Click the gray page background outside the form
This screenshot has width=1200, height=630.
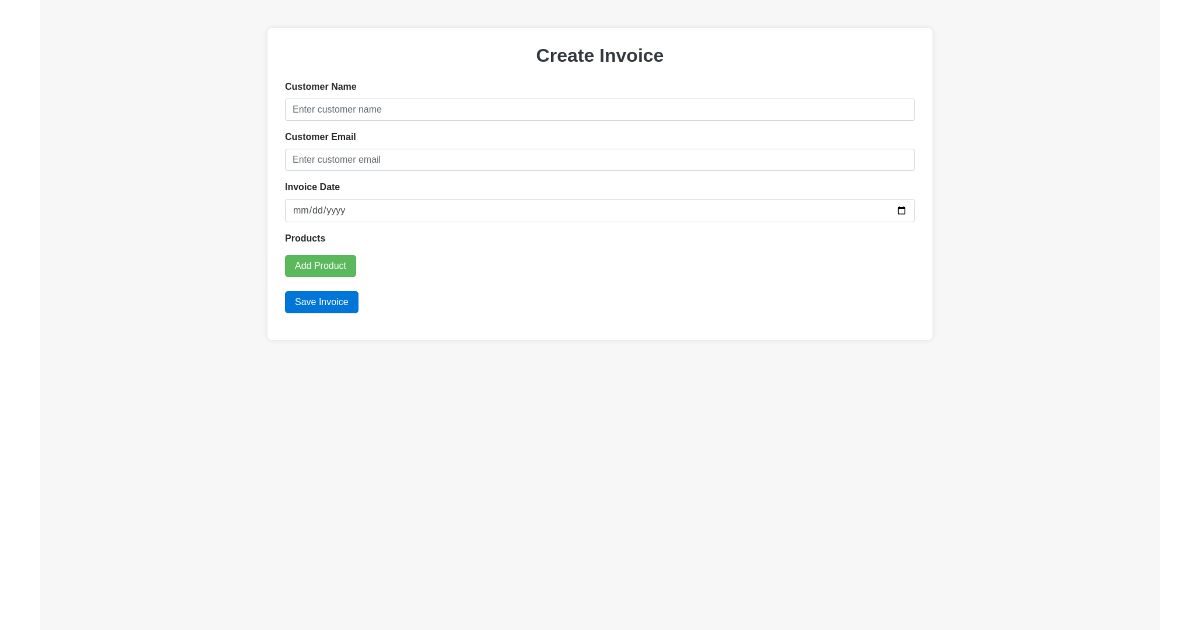click(x=600, y=480)
